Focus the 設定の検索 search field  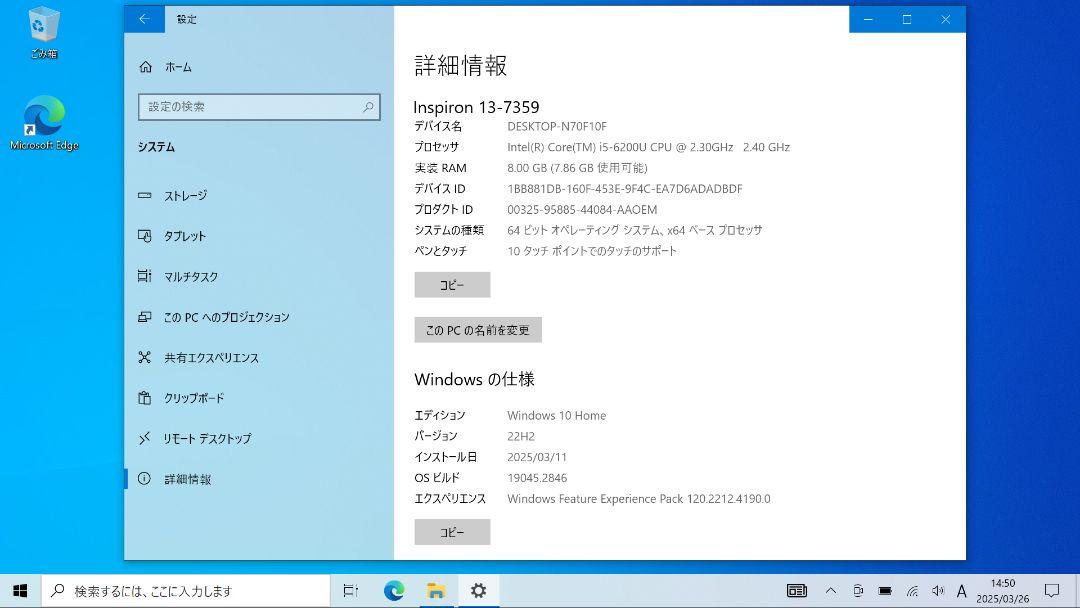pyautogui.click(x=259, y=107)
